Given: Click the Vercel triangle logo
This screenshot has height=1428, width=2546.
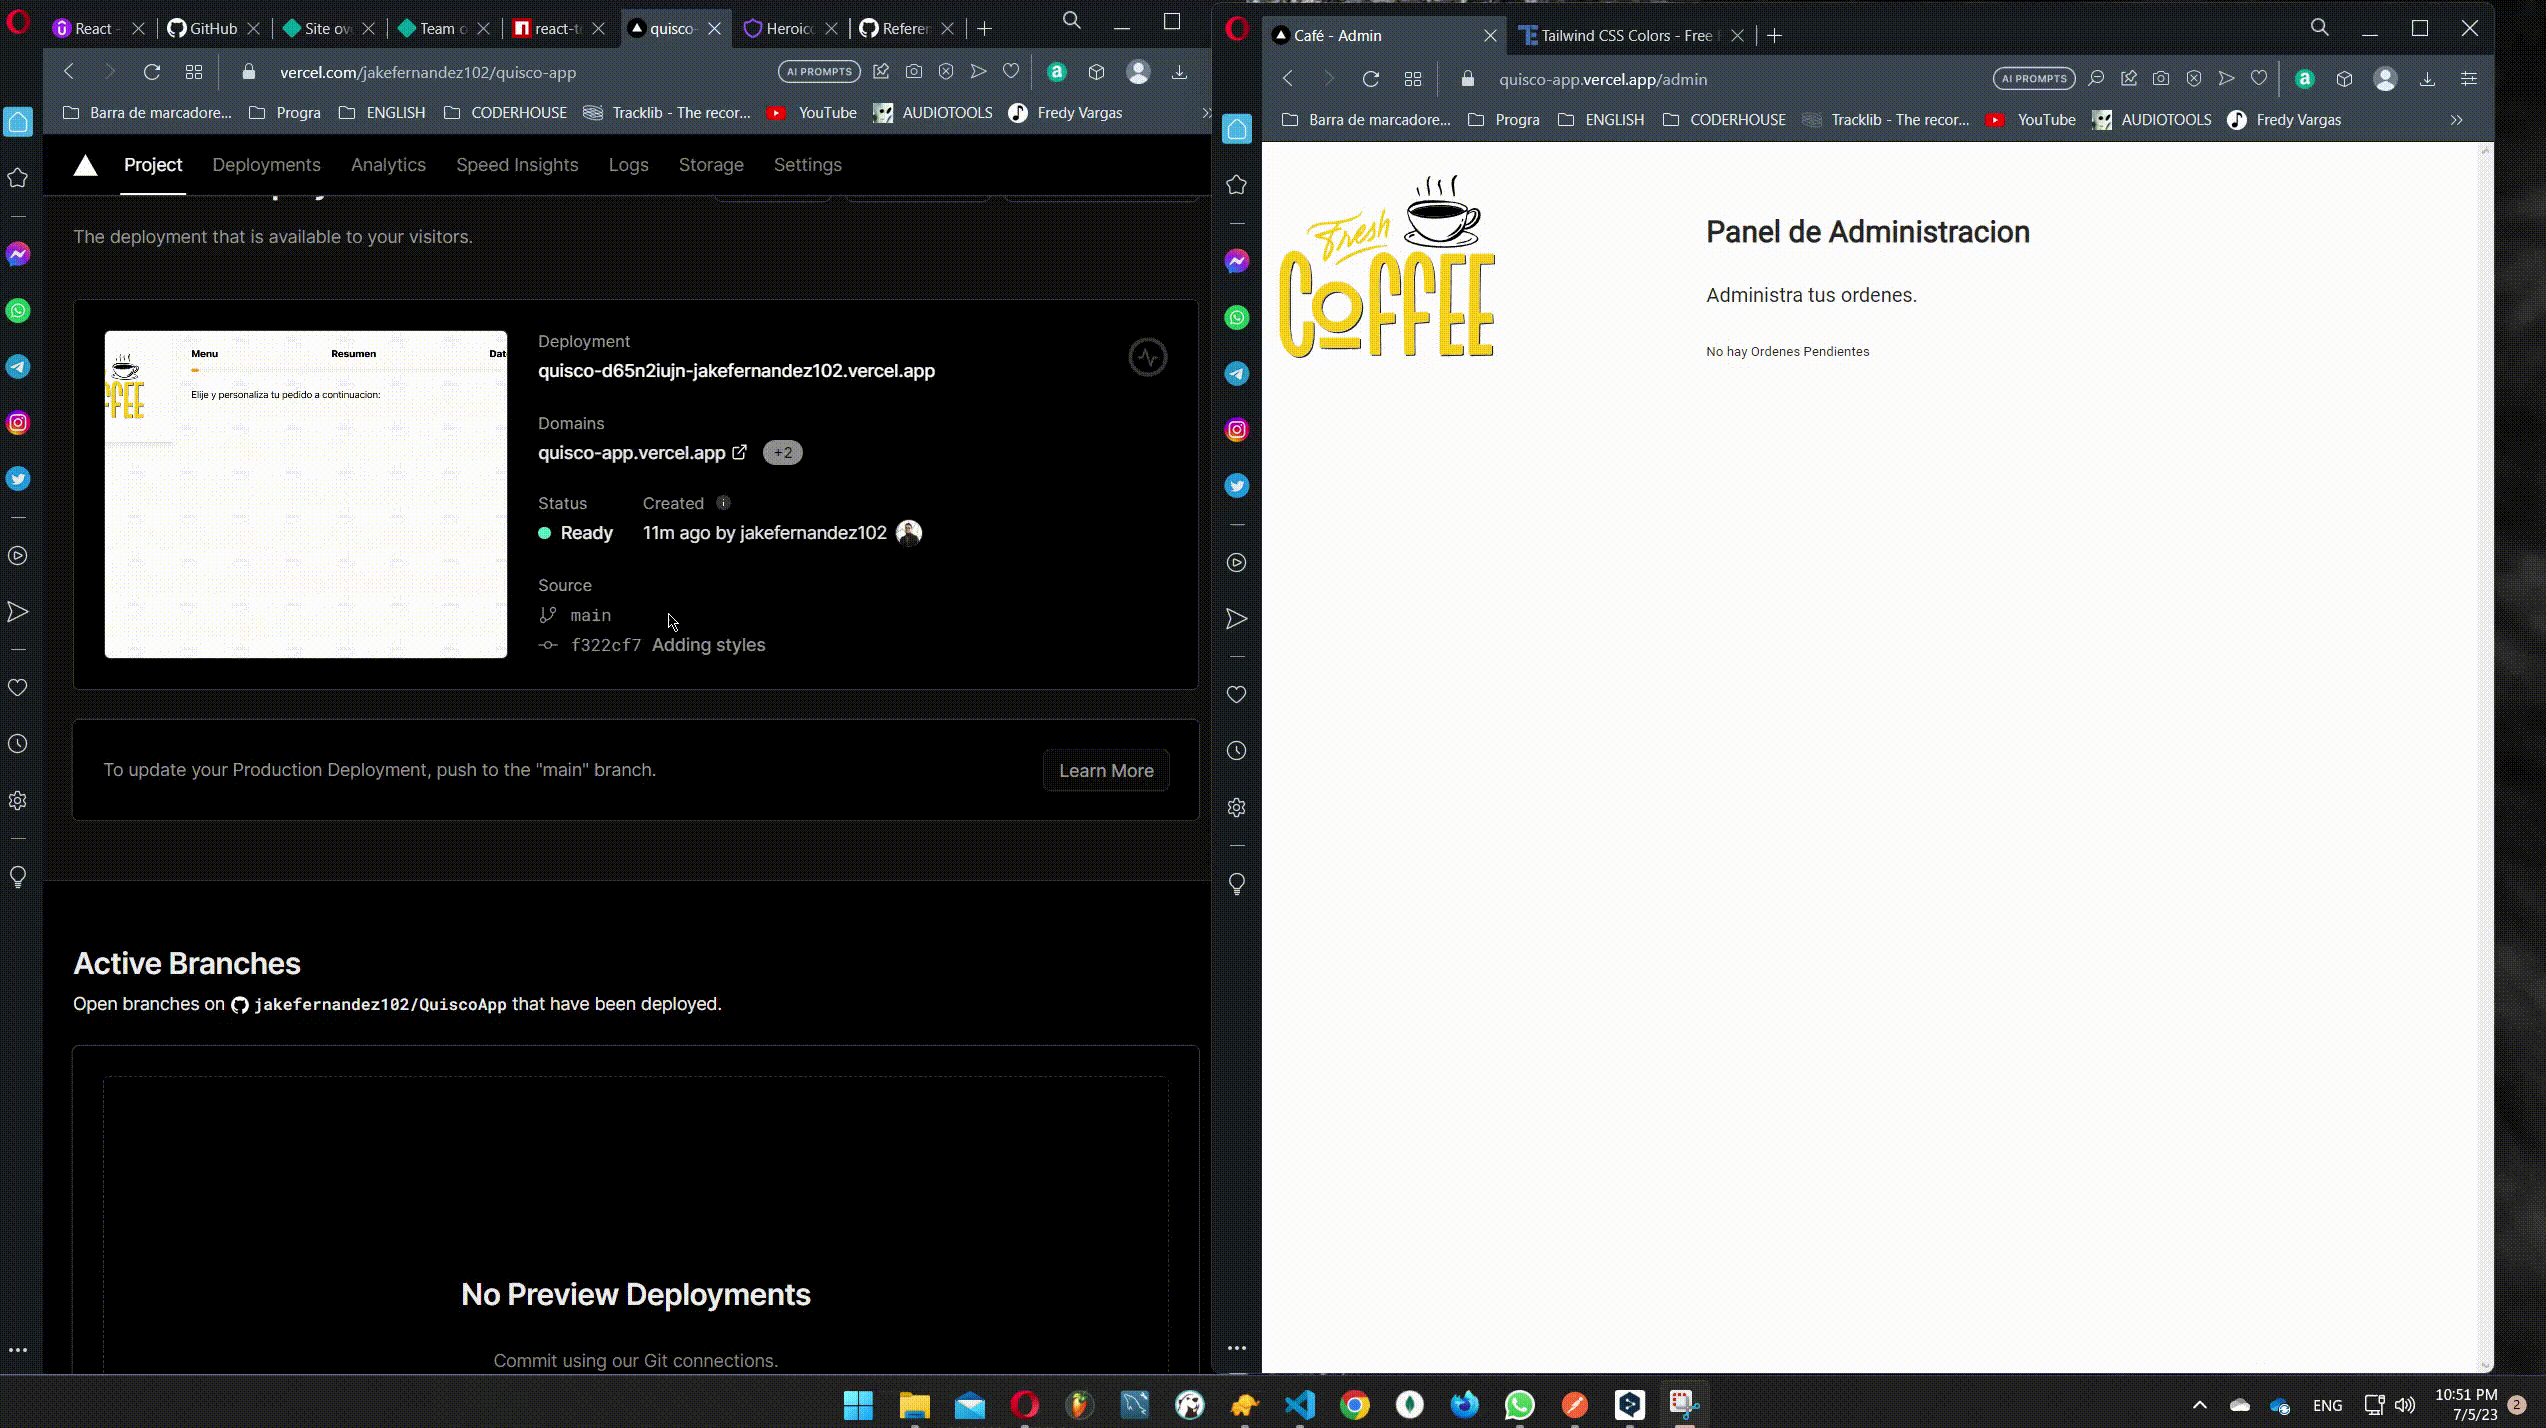Looking at the screenshot, I should (x=85, y=165).
